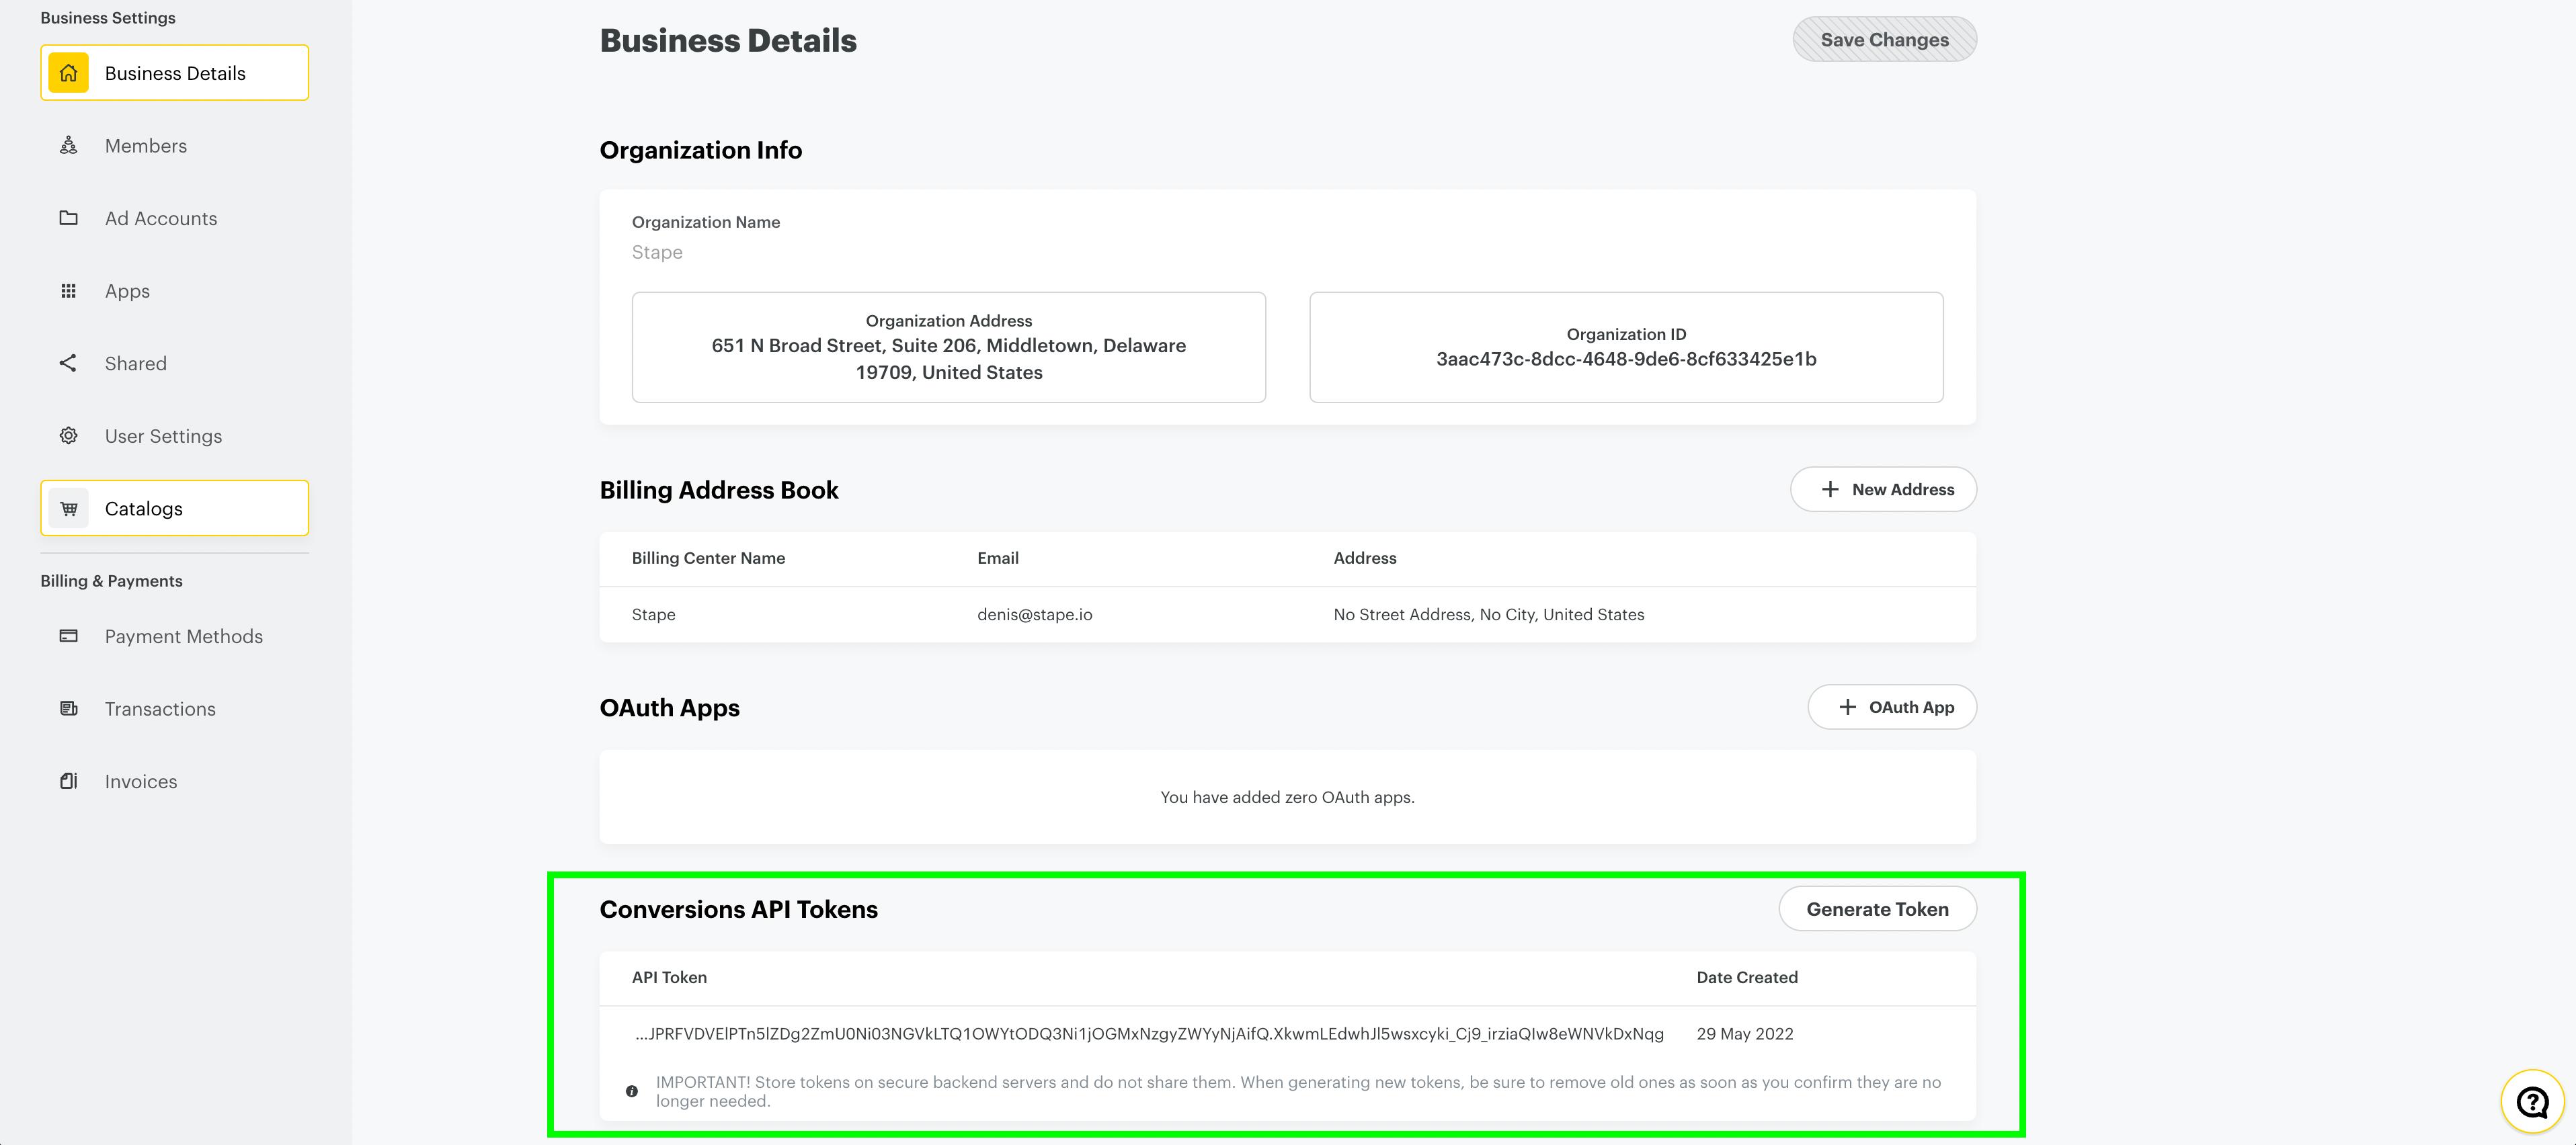This screenshot has width=2576, height=1145.
Task: Click Save Changes button
Action: (1884, 40)
